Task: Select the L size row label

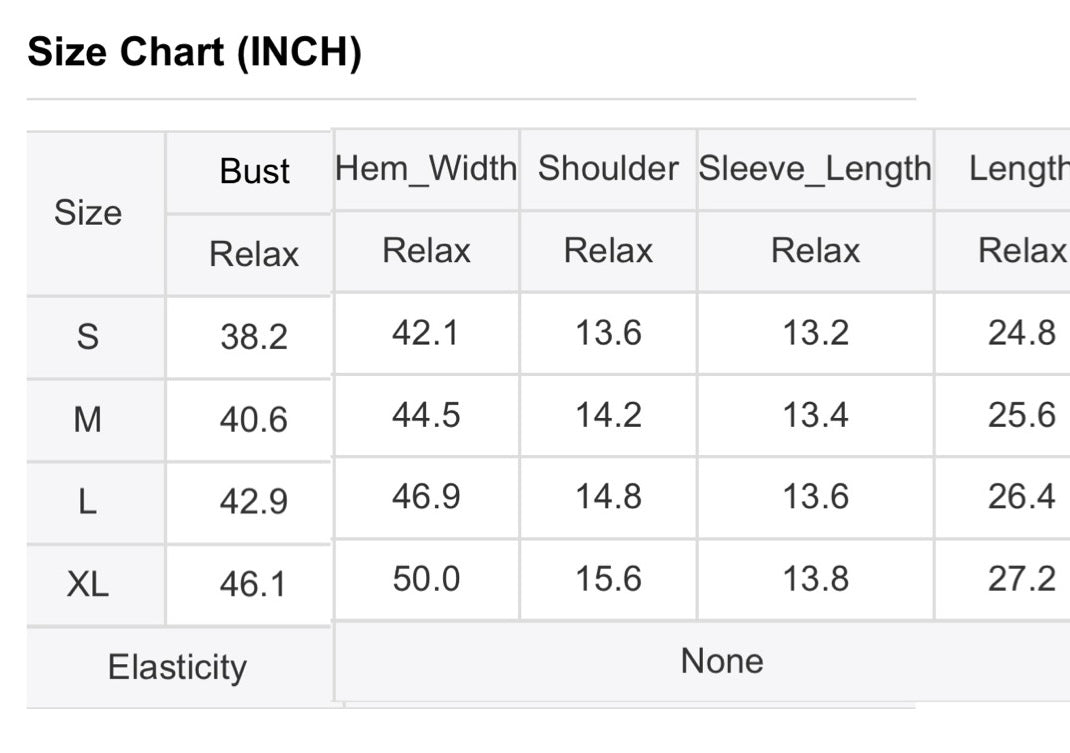Action: (88, 502)
